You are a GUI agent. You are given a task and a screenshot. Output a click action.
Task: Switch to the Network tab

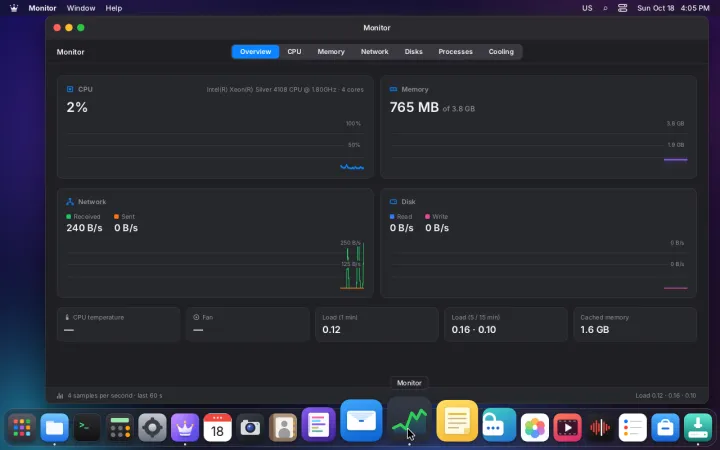(x=375, y=51)
